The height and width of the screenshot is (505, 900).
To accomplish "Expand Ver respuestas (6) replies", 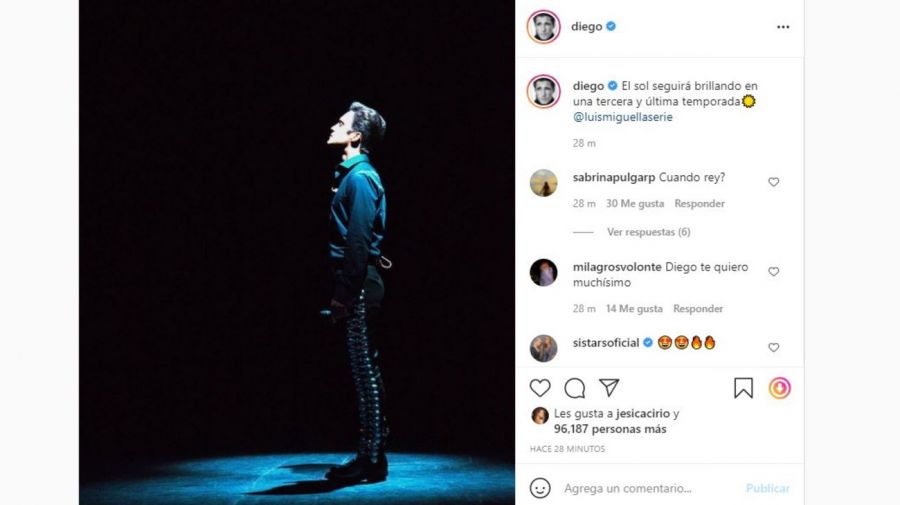I will (649, 232).
